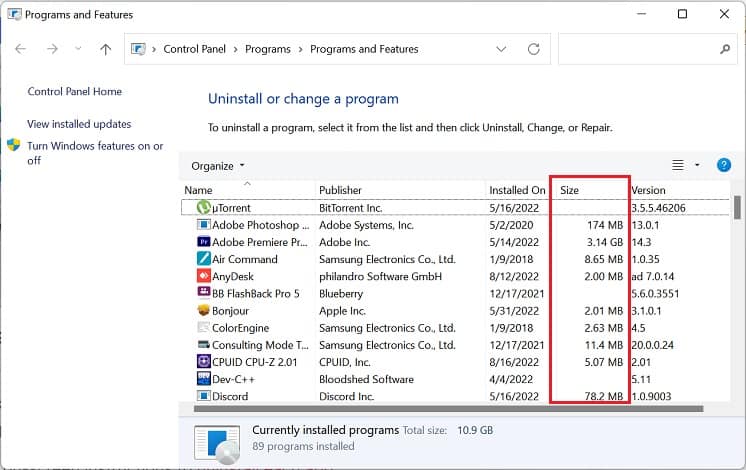Click the µTorrent program icon
746x470 pixels.
[x=204, y=207]
